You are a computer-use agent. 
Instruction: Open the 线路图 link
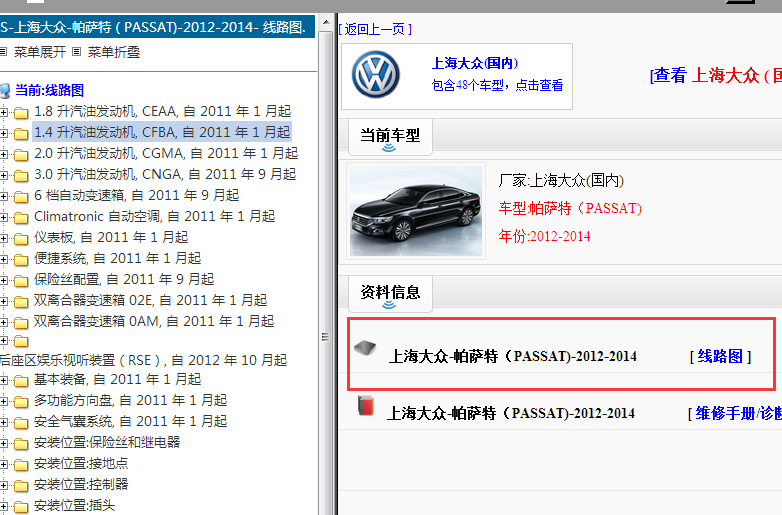tap(720, 356)
